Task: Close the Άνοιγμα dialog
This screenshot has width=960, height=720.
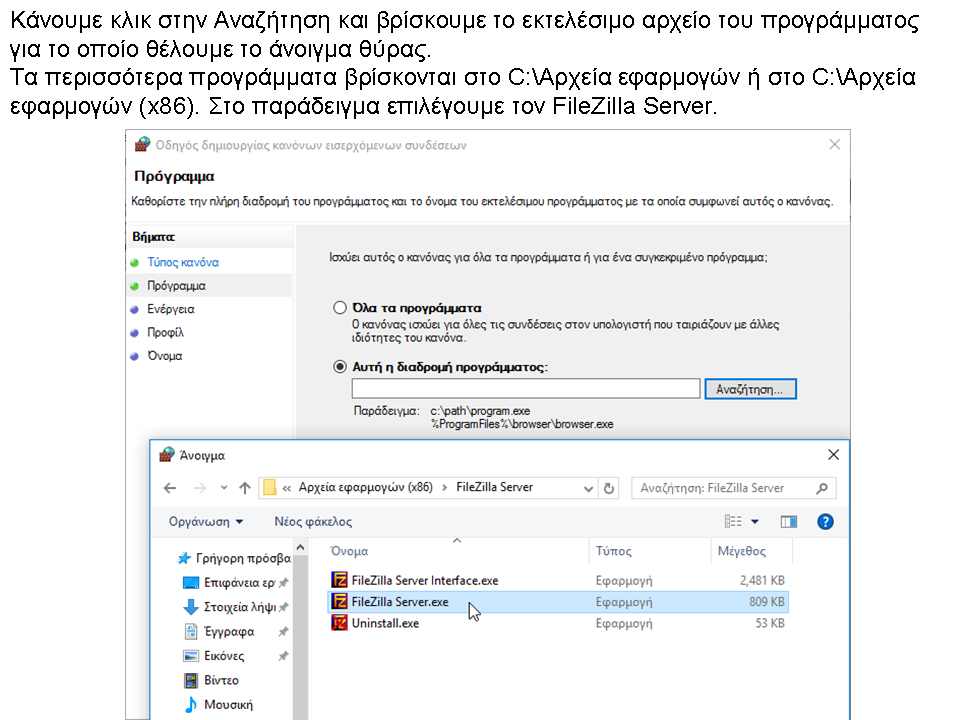Action: [x=833, y=455]
